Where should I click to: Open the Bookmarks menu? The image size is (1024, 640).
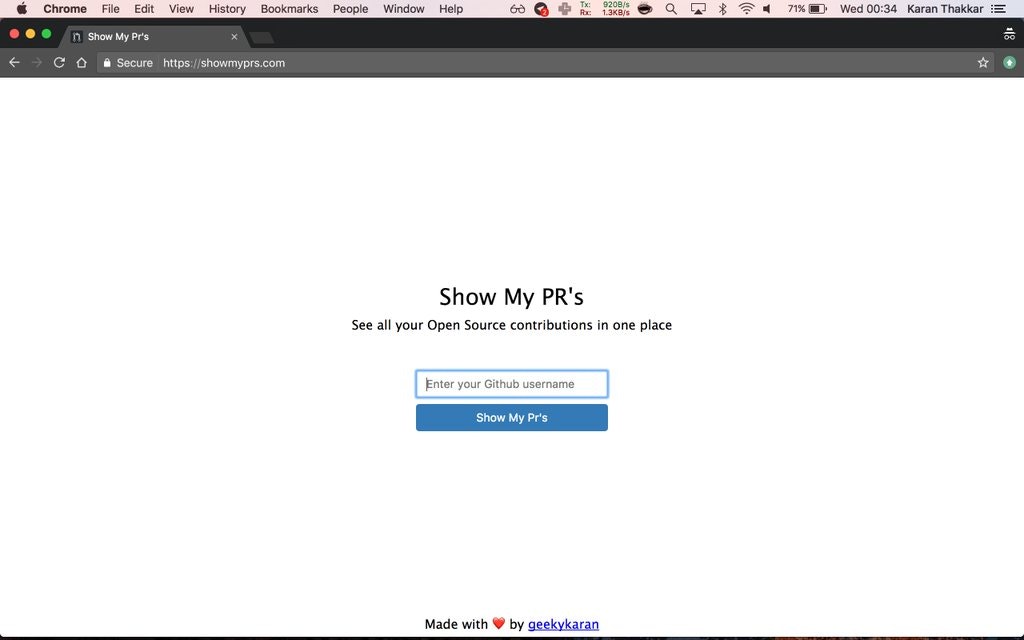288,9
